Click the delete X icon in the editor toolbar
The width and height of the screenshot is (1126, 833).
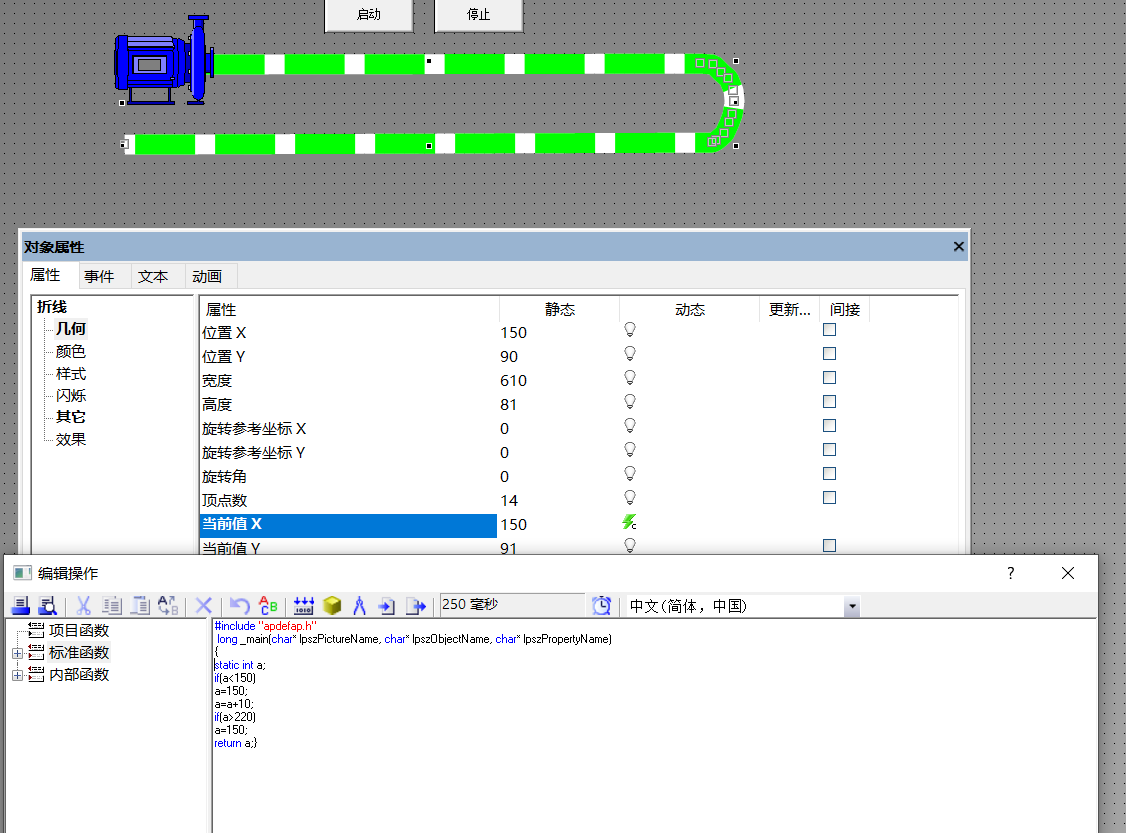(x=203, y=606)
